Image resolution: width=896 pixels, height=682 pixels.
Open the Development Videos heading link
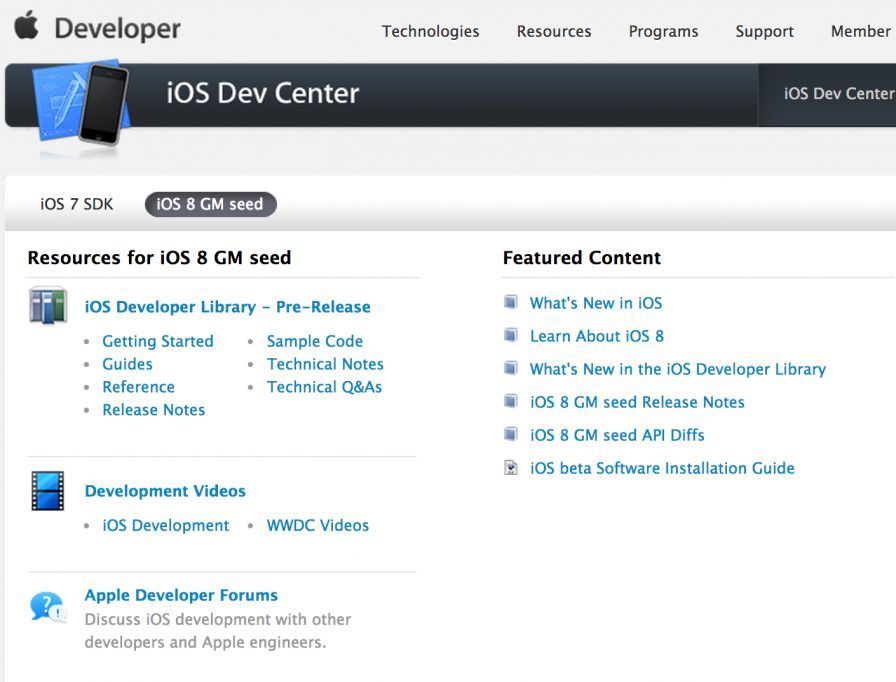[x=165, y=491]
